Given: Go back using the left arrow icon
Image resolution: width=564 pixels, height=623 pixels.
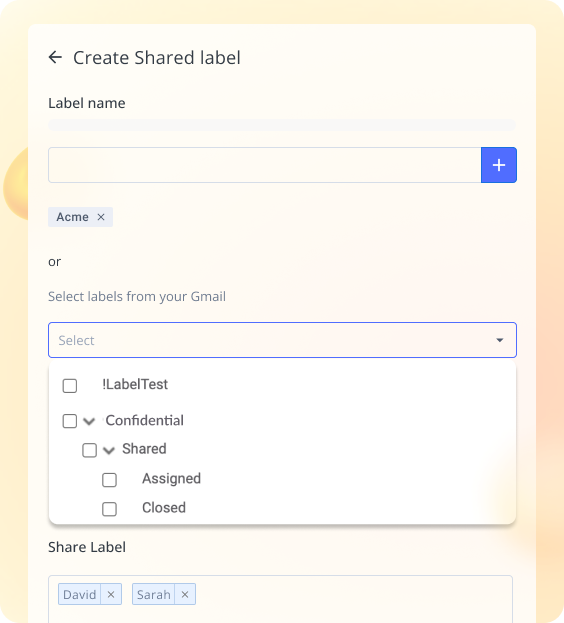Looking at the screenshot, I should [x=55, y=57].
